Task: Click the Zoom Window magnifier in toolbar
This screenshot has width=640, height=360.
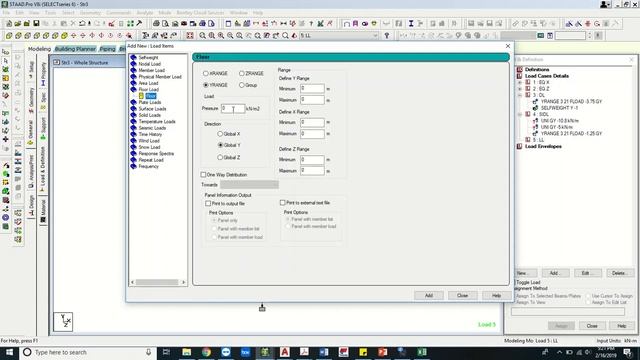Action: (202, 36)
